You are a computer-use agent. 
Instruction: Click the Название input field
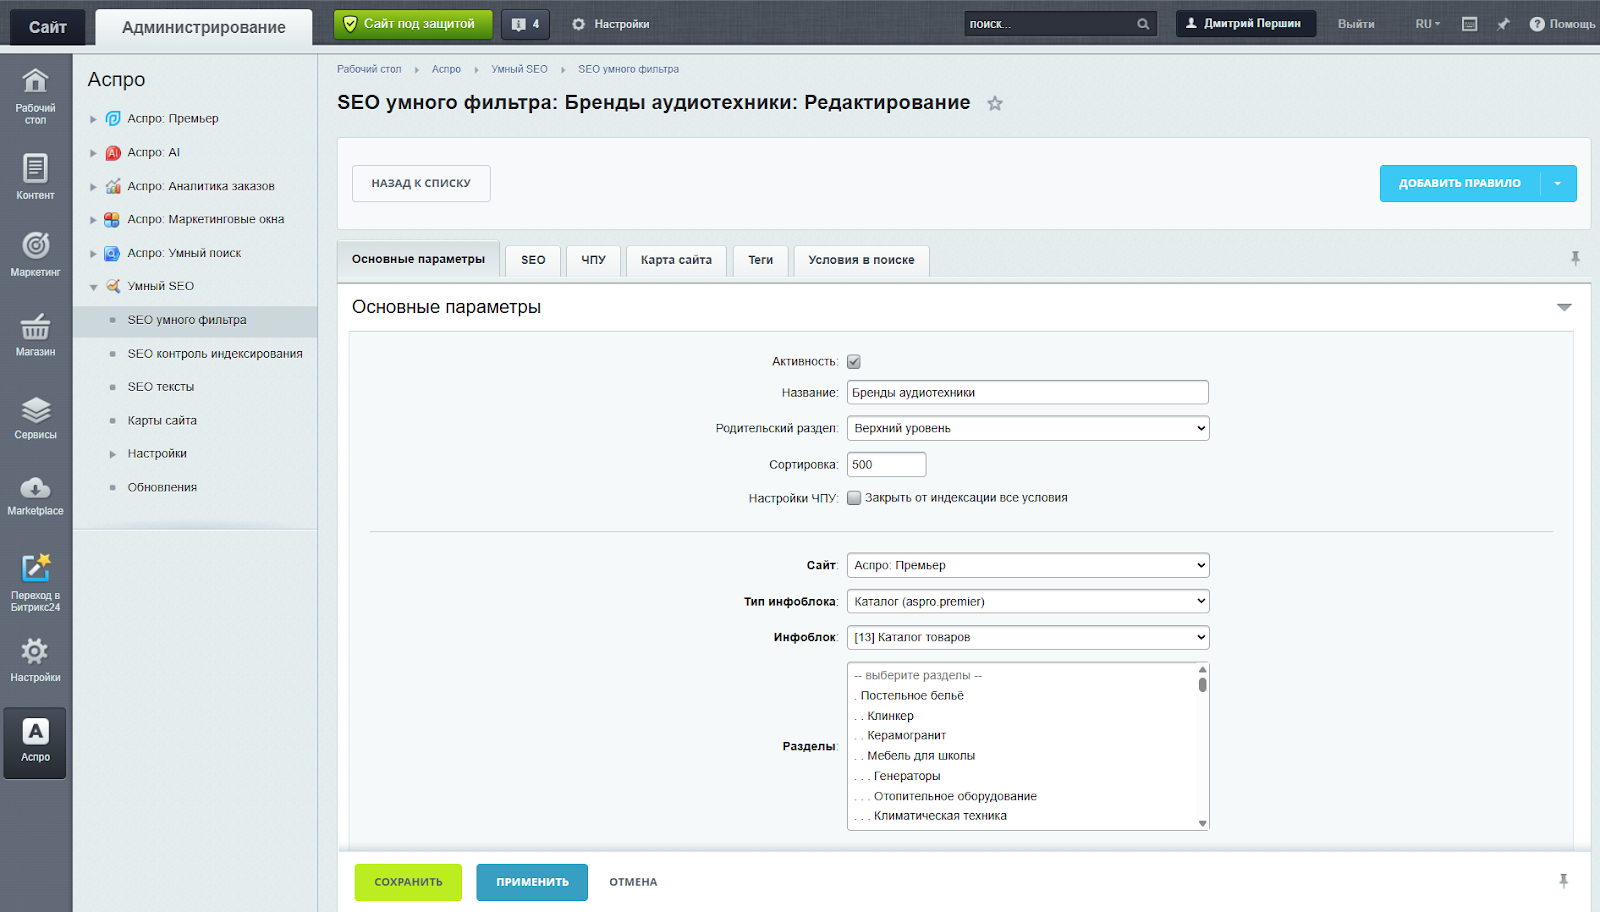[x=1027, y=393]
